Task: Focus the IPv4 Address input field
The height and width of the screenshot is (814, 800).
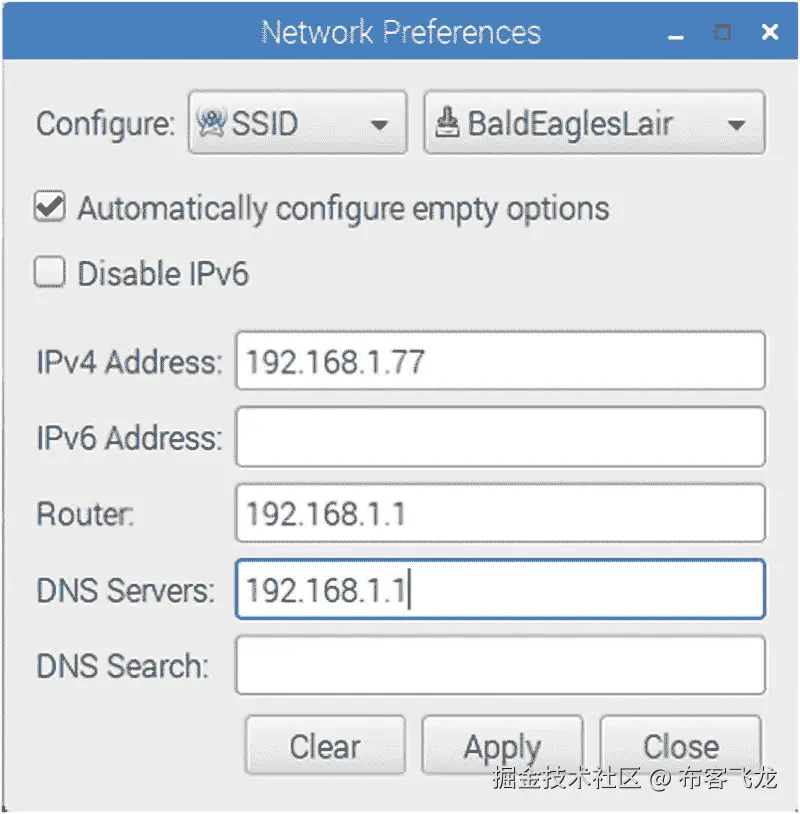Action: coord(500,361)
